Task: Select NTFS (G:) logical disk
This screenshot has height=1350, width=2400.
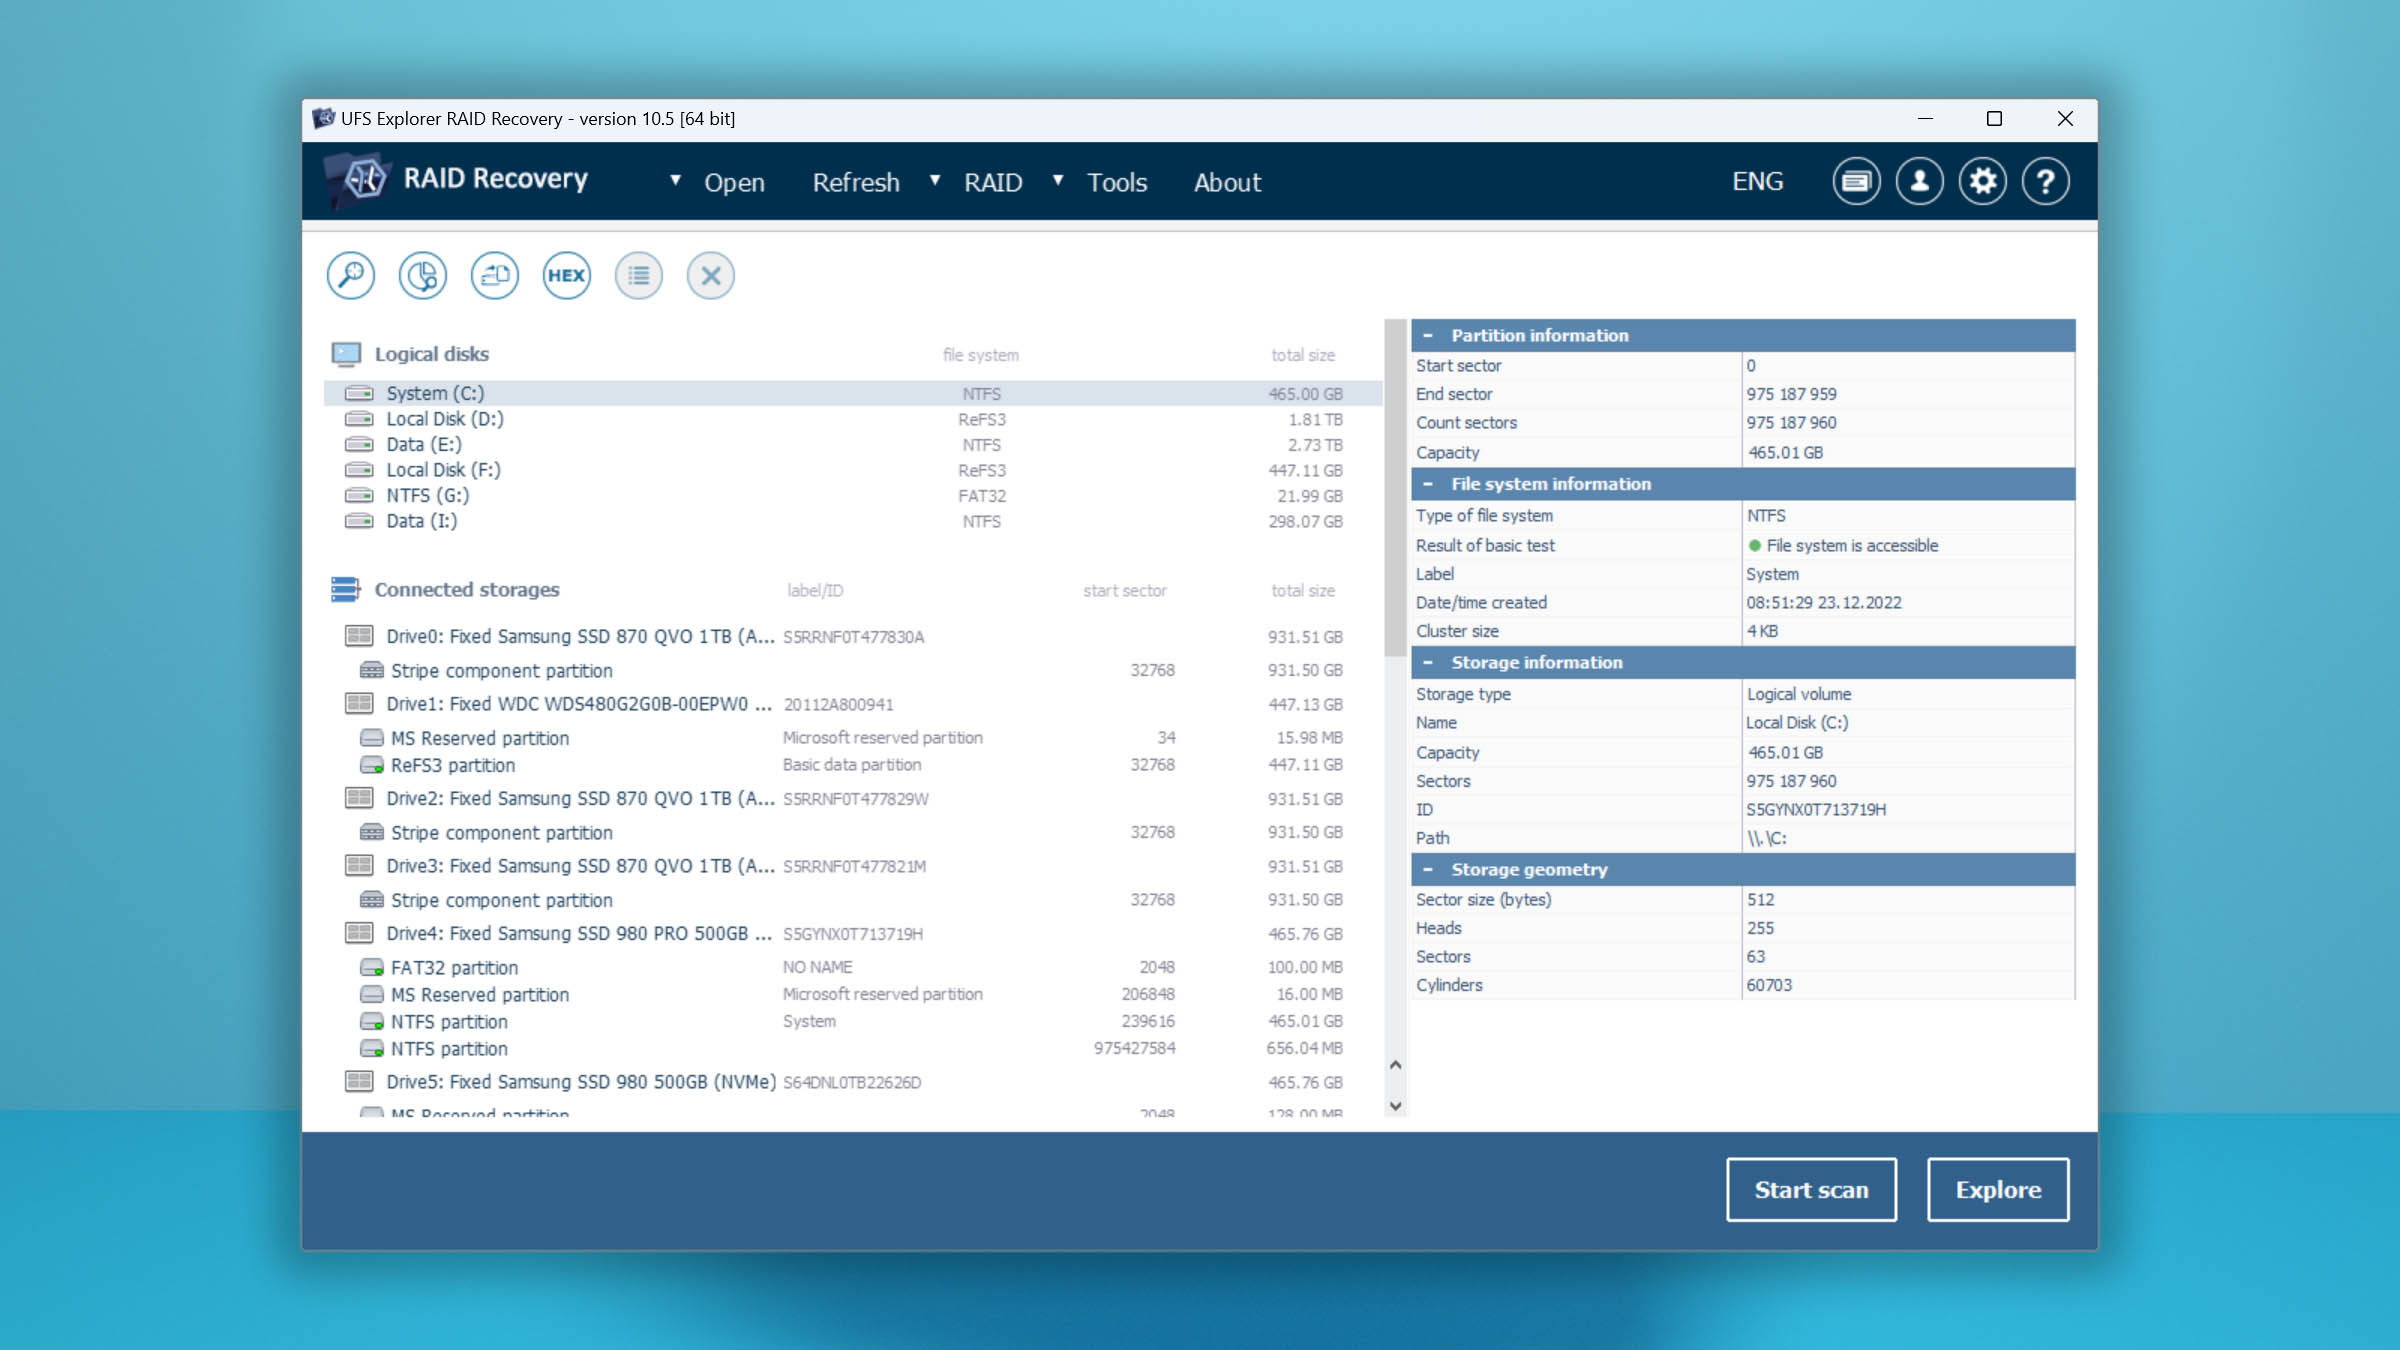Action: 853,495
